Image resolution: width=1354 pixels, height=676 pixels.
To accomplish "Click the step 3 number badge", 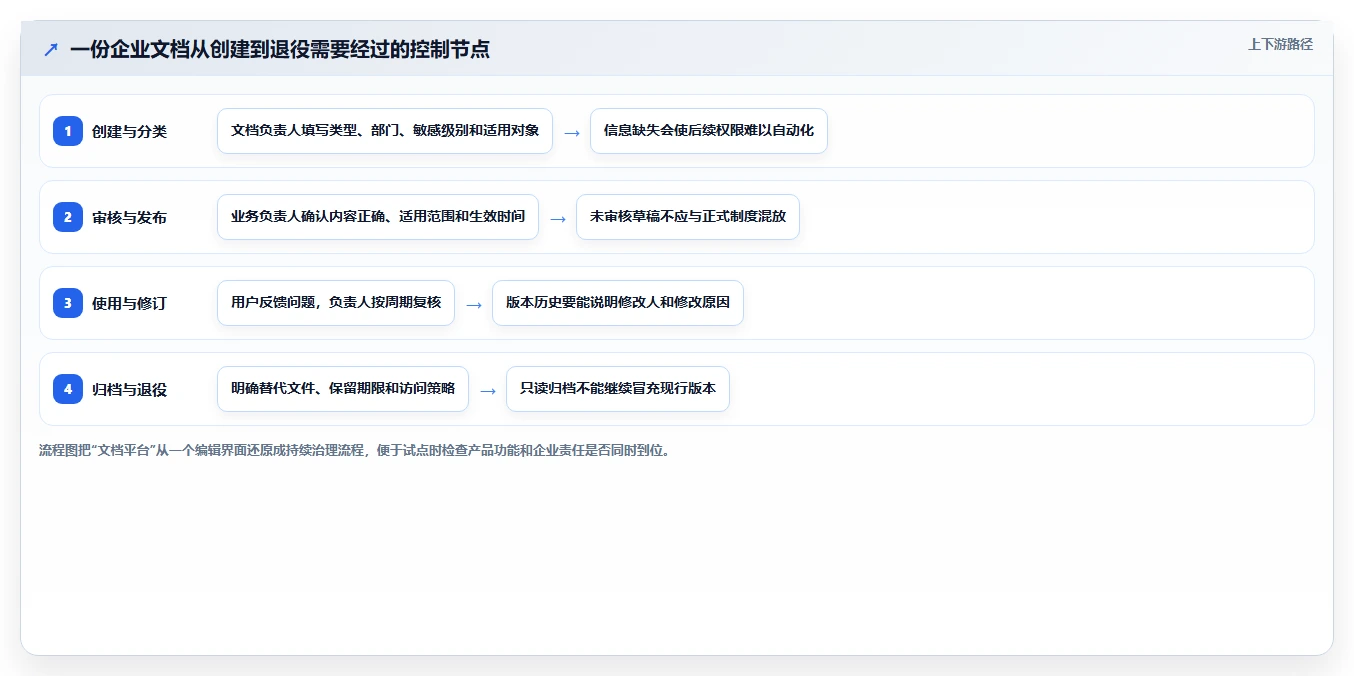I will click(68, 303).
